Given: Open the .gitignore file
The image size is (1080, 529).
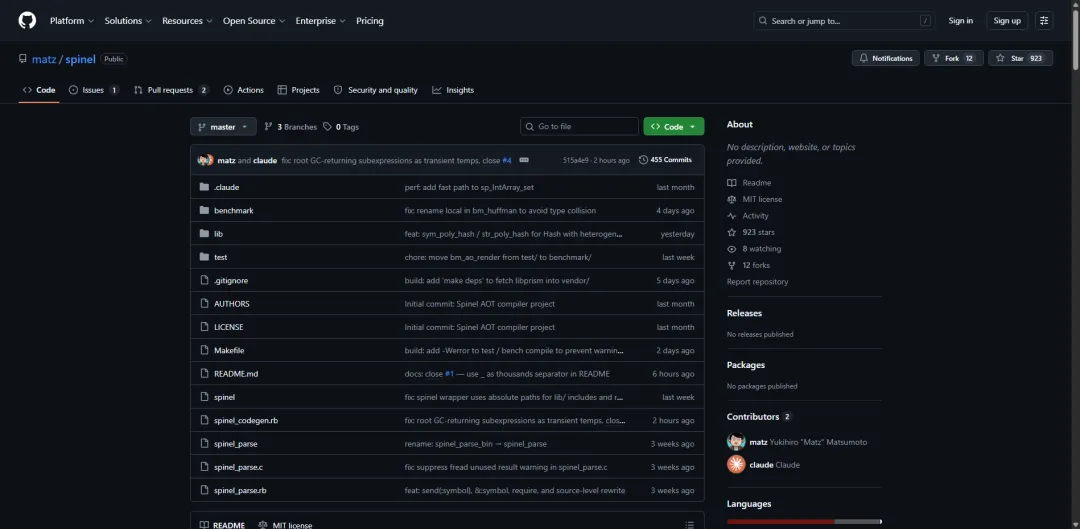Looking at the screenshot, I should click(x=231, y=281).
